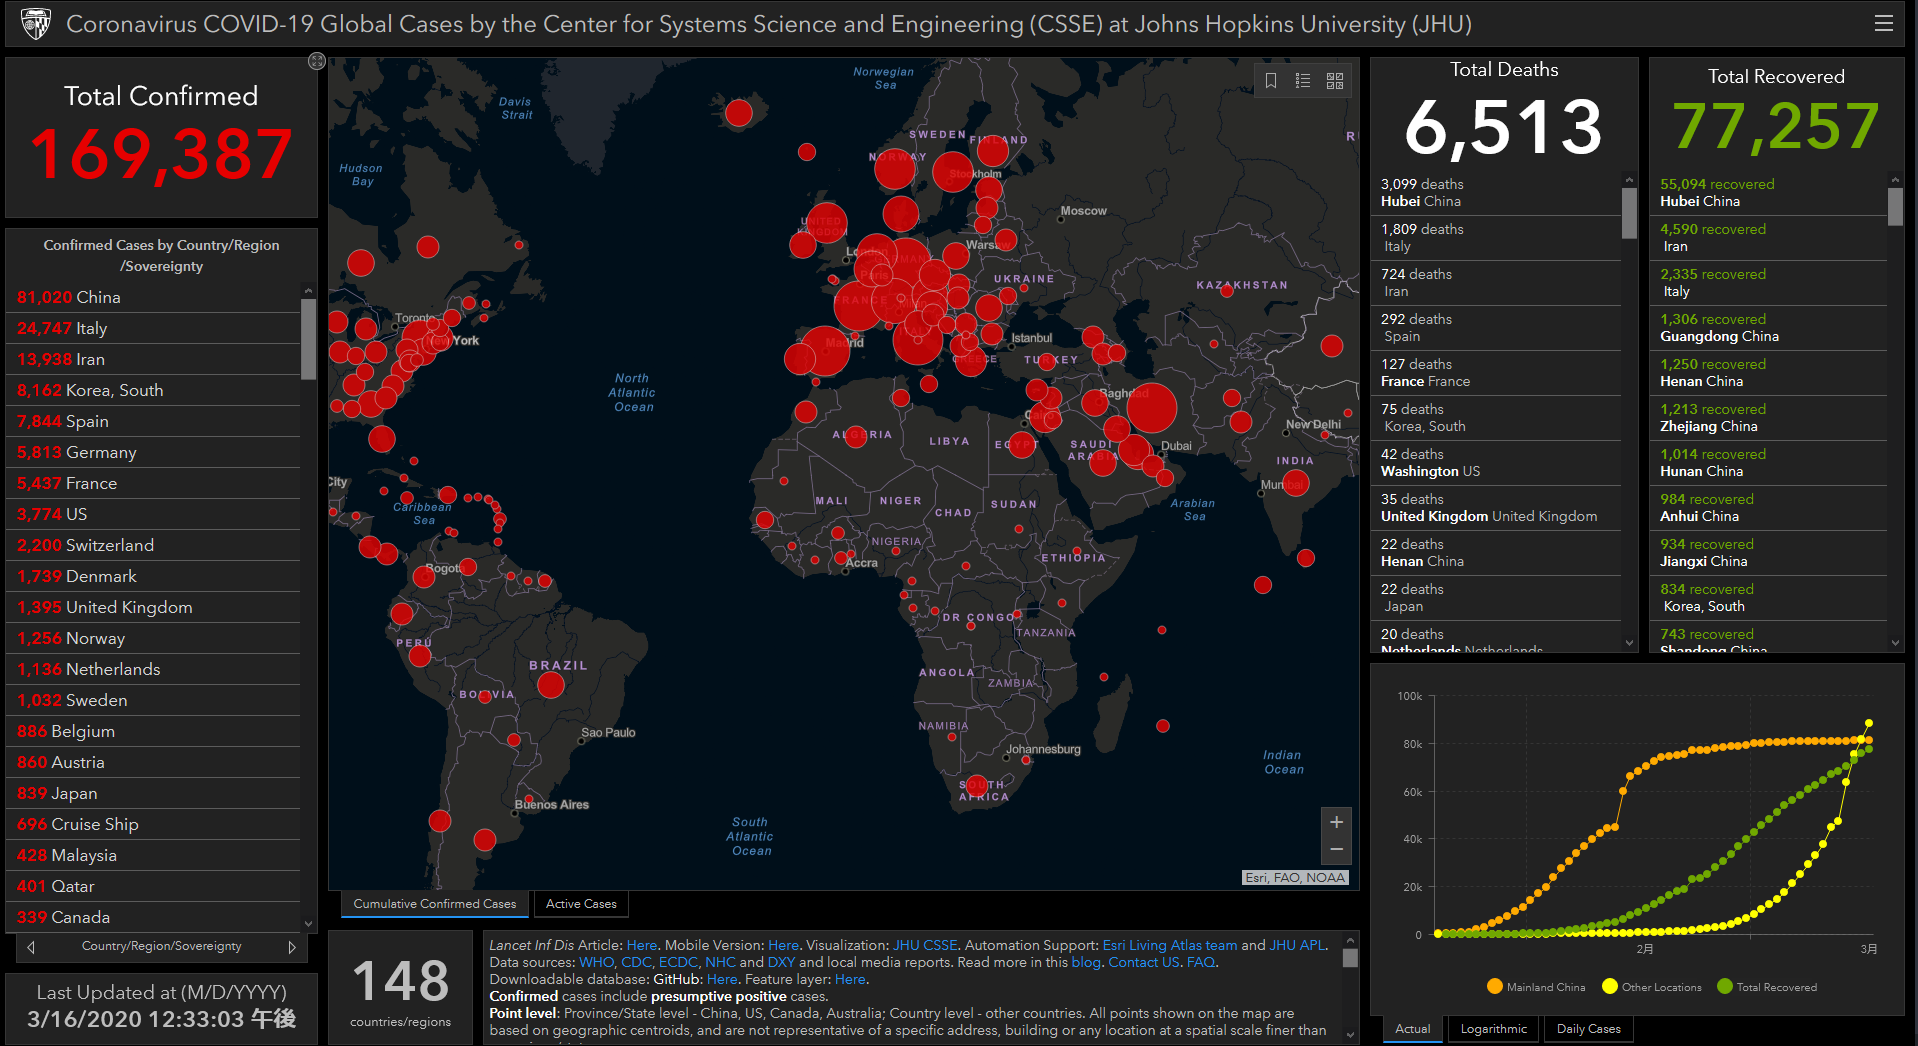Open the Lancet Inf Dis Article 'Here' link
1918x1046 pixels.
pyautogui.click(x=642, y=945)
